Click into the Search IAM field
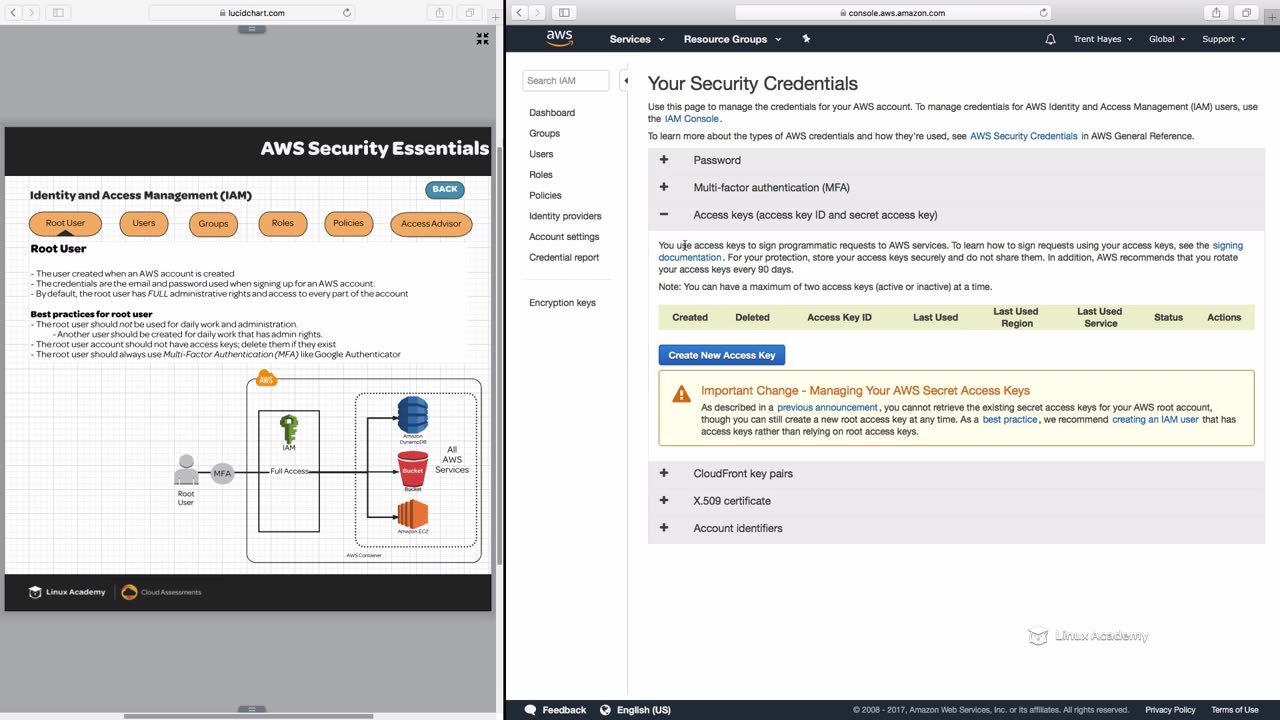The width and height of the screenshot is (1280, 720). [566, 81]
